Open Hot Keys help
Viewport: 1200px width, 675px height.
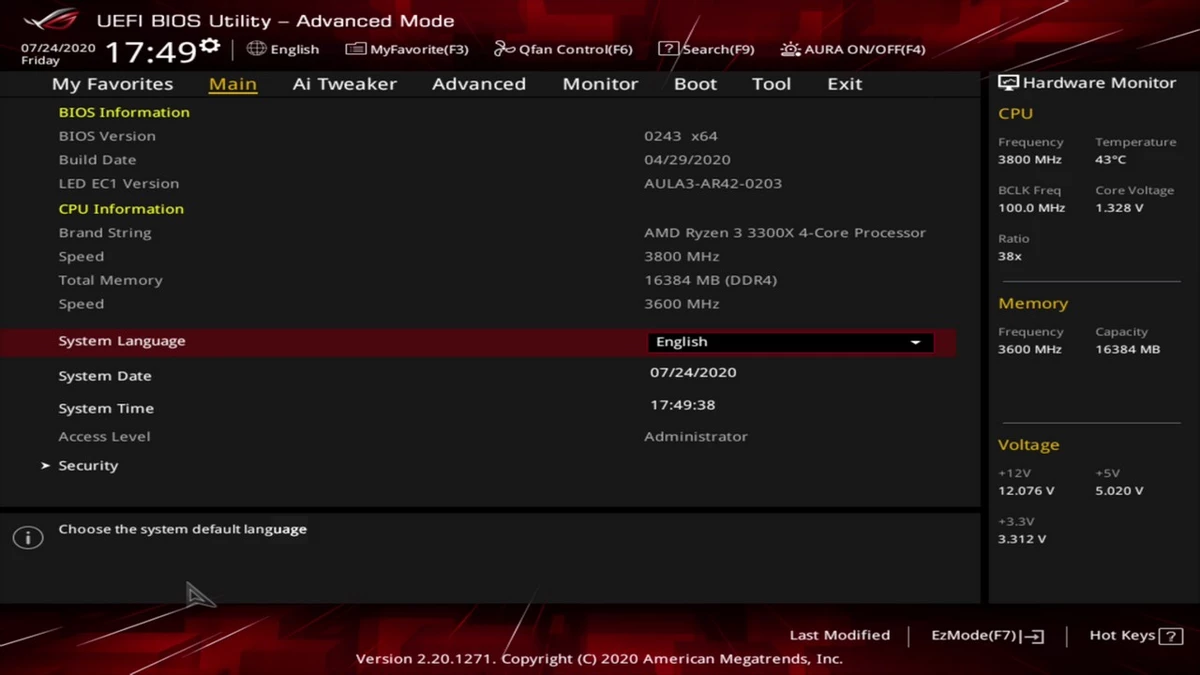pyautogui.click(x=1123, y=635)
